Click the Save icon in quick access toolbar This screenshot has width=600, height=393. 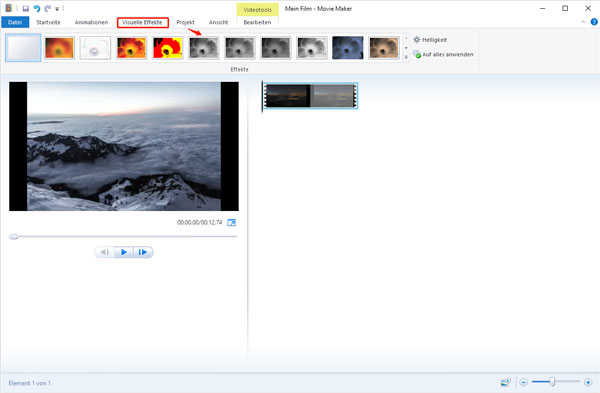25,8
